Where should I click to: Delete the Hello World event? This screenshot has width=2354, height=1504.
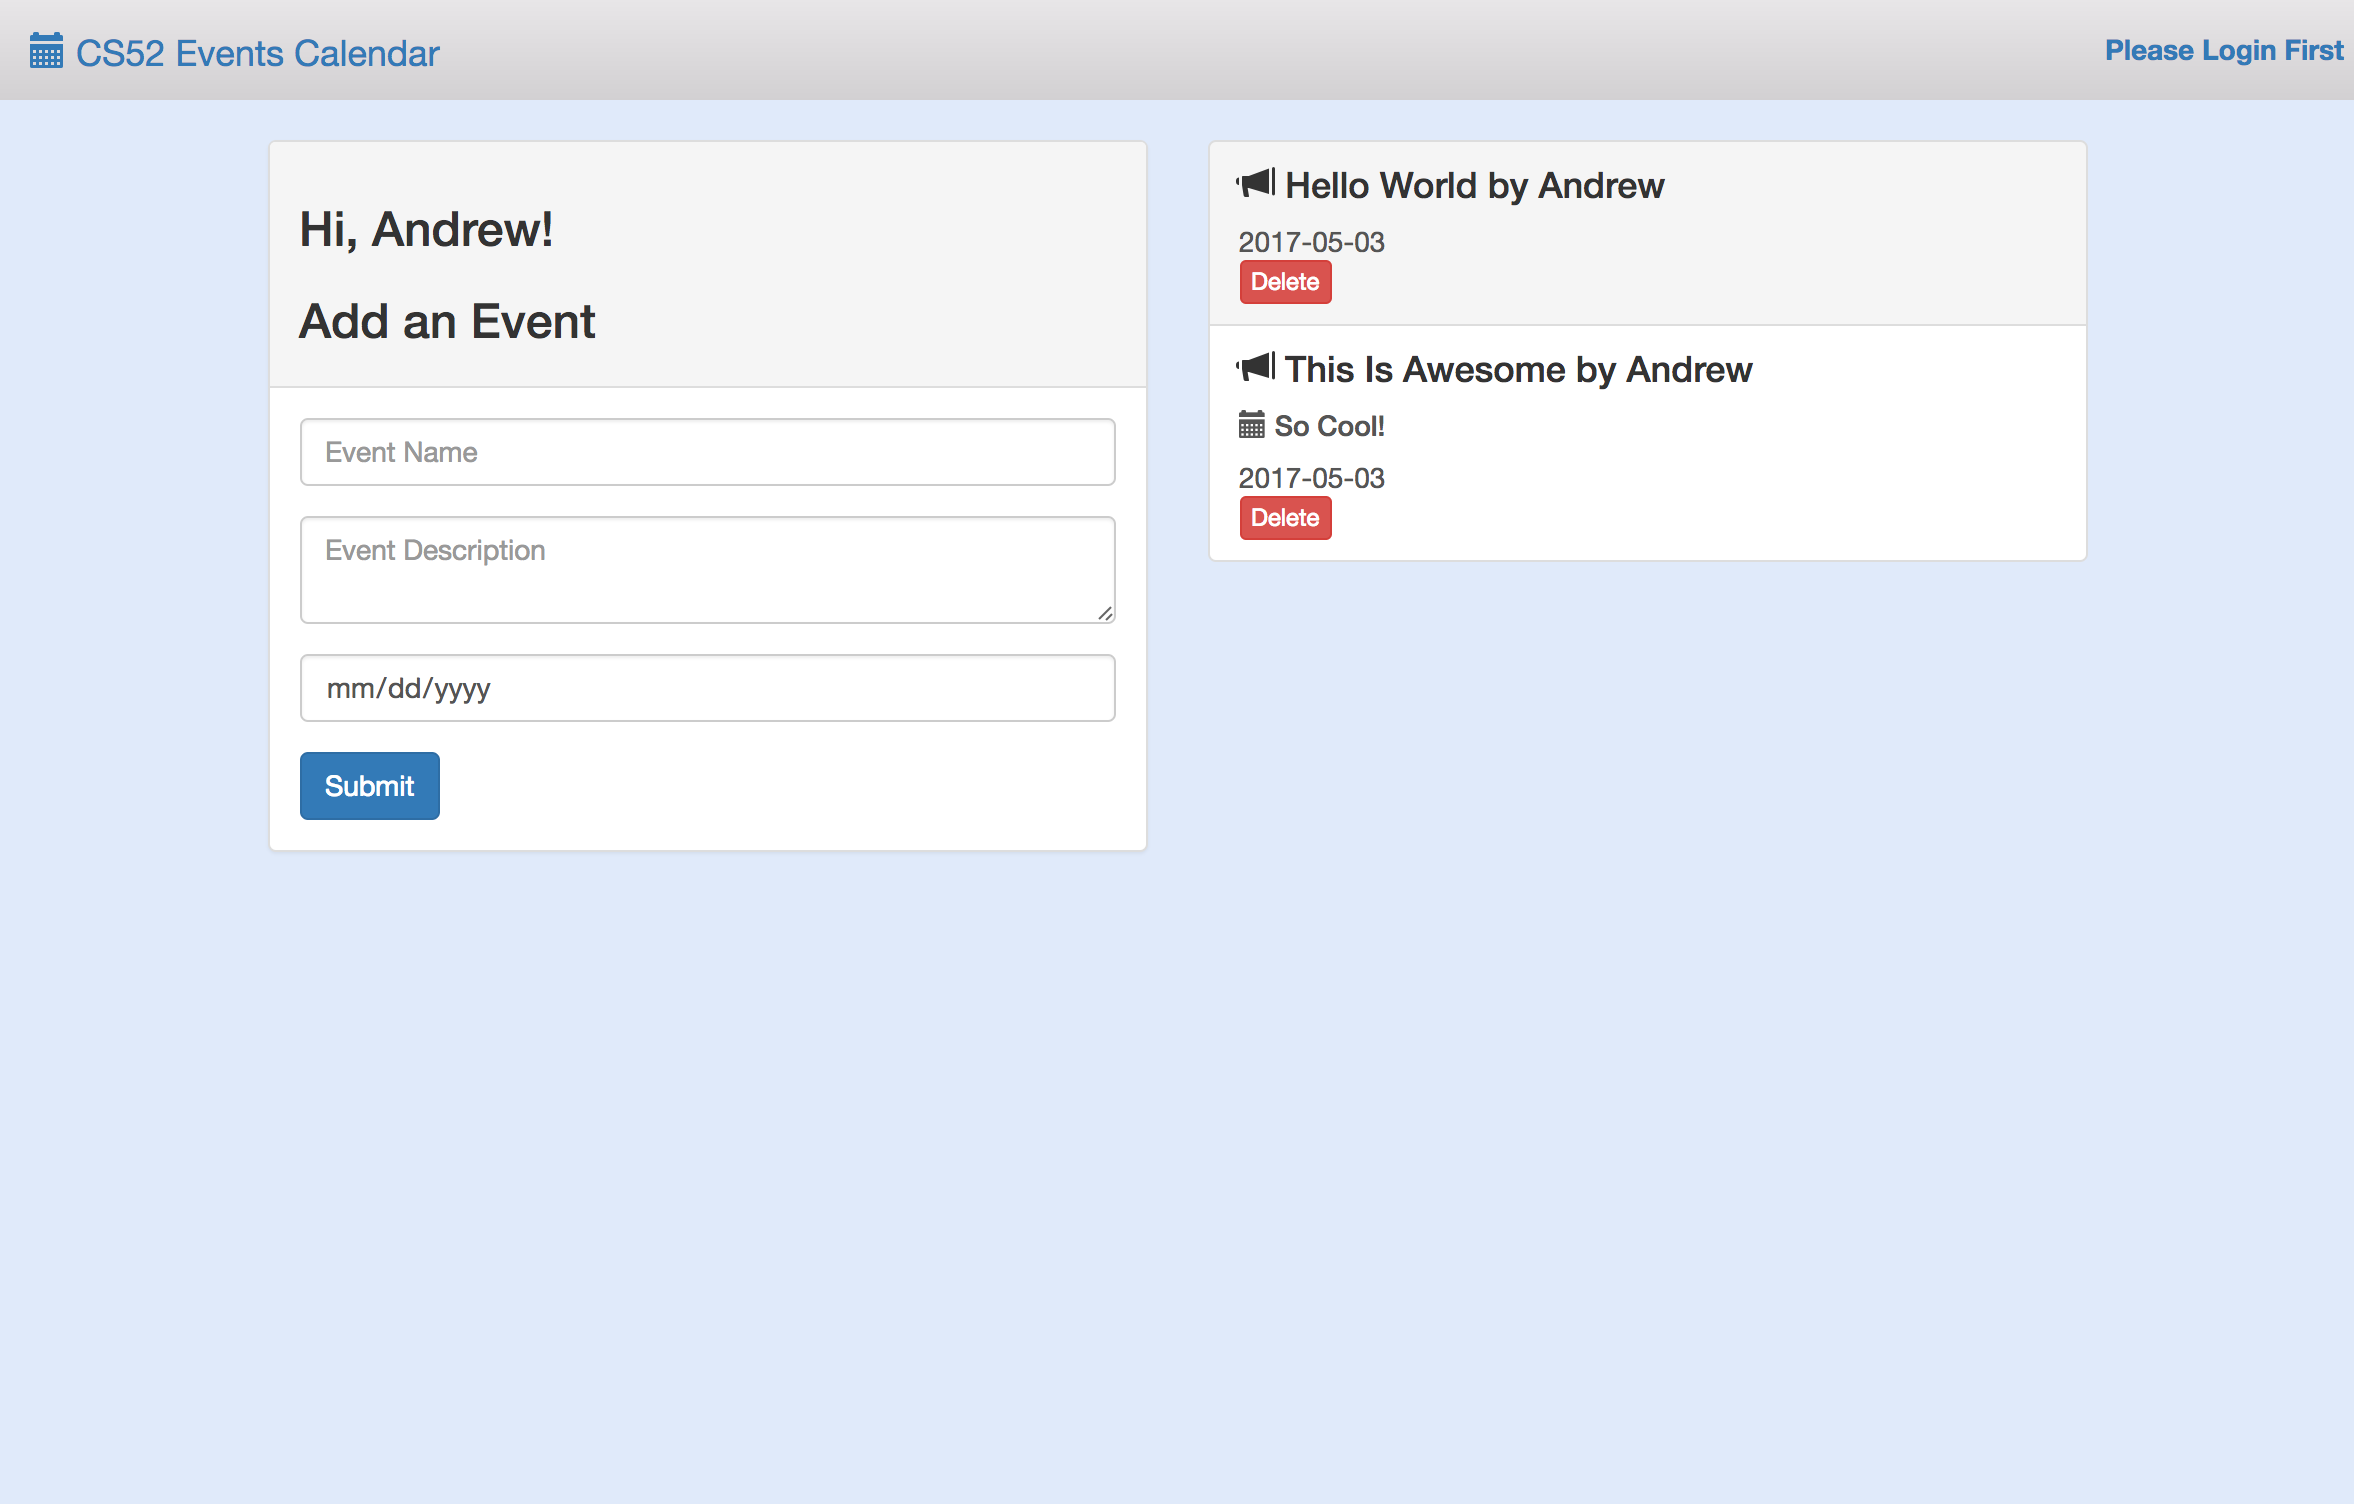point(1285,282)
